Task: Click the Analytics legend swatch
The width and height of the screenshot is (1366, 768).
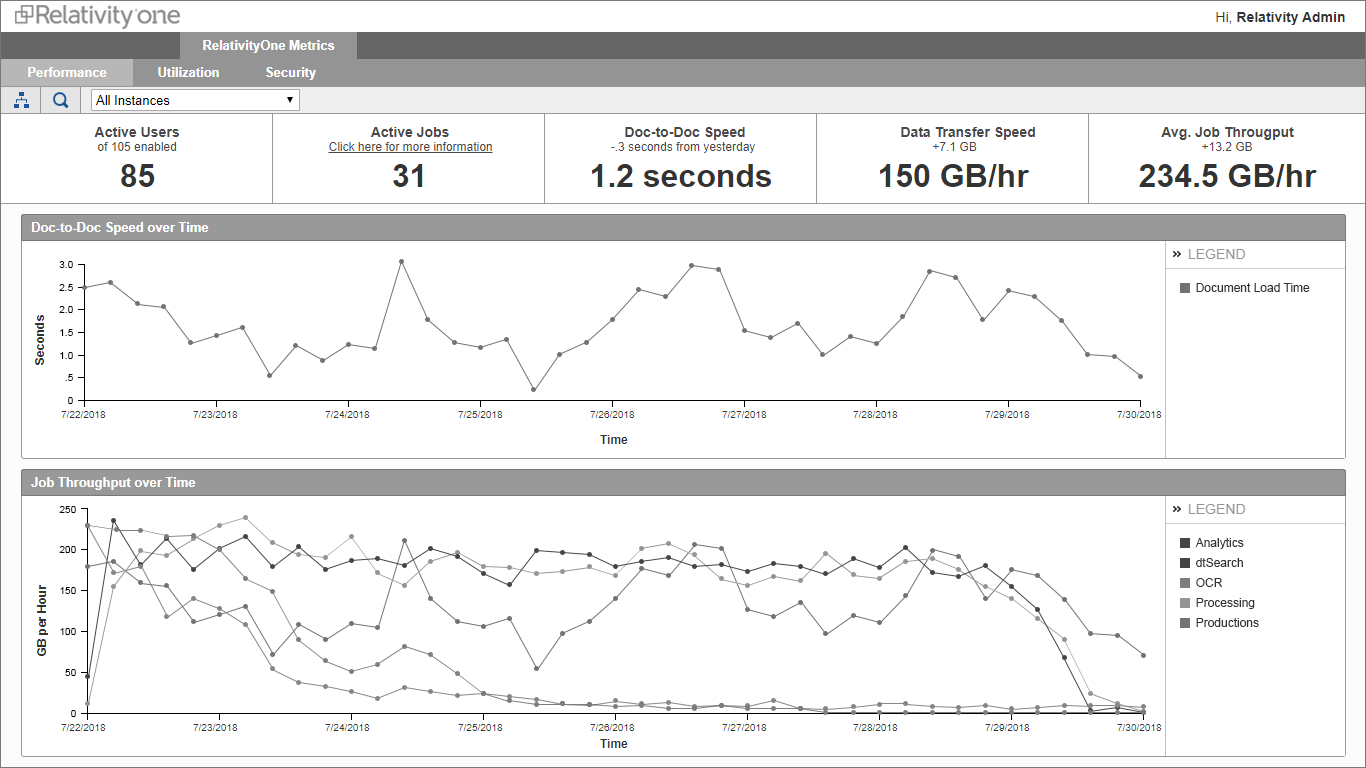Action: (x=1185, y=543)
